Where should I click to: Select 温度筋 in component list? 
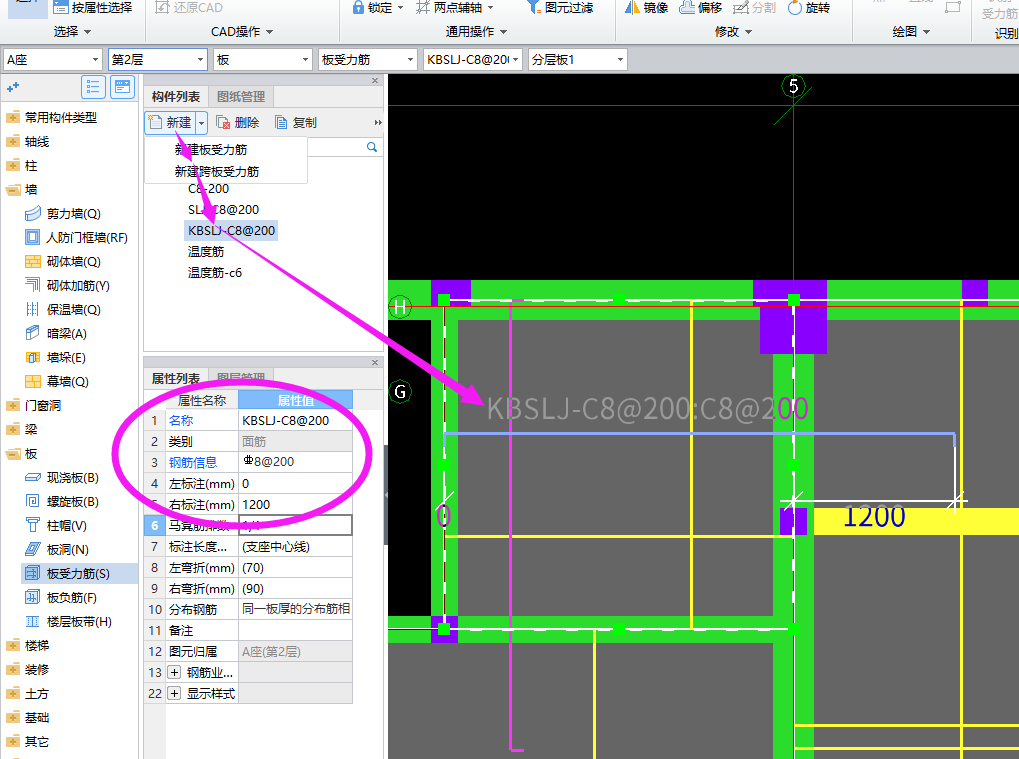205,251
